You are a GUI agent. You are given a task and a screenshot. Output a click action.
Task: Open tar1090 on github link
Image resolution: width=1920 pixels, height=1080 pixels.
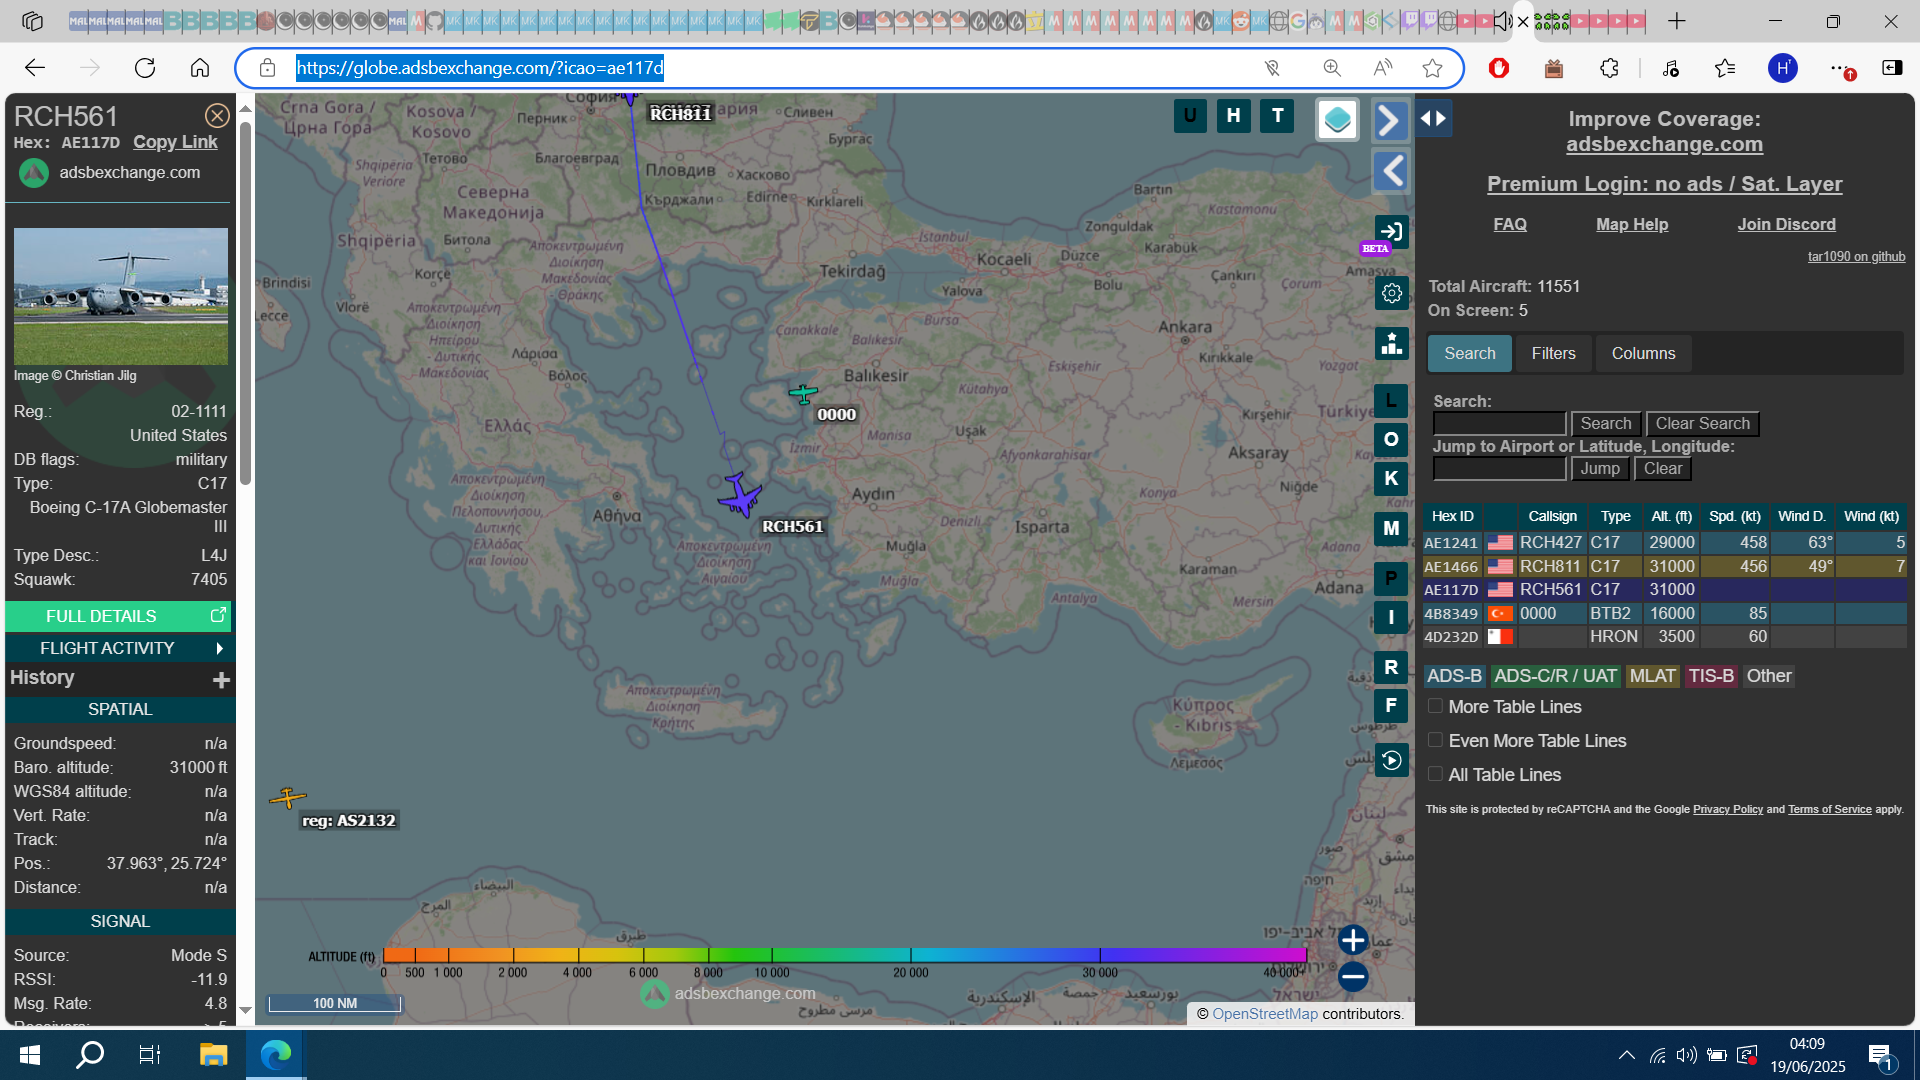coord(1856,257)
